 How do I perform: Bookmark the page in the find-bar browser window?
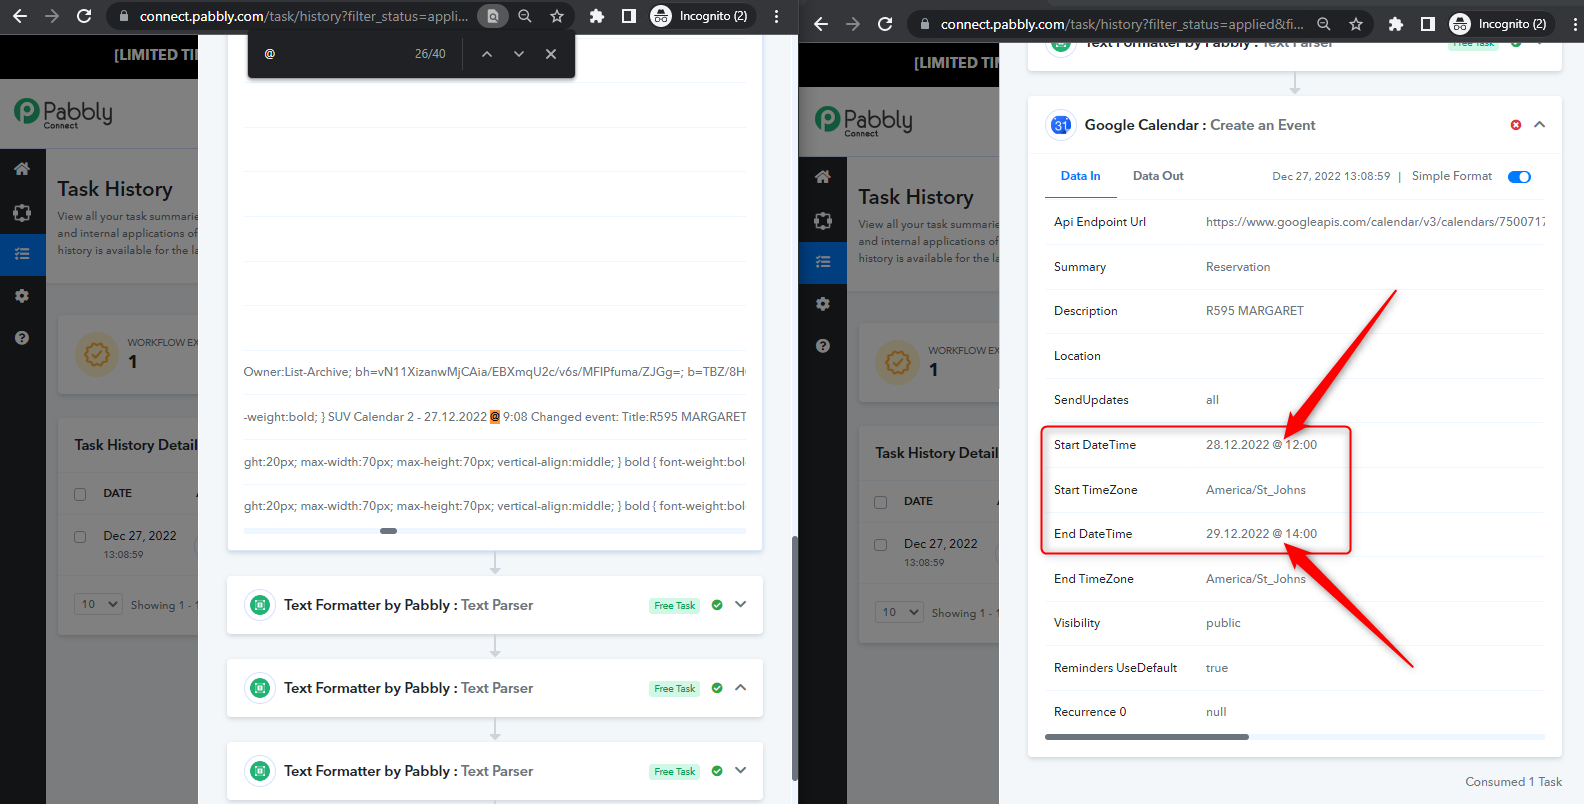pos(557,16)
